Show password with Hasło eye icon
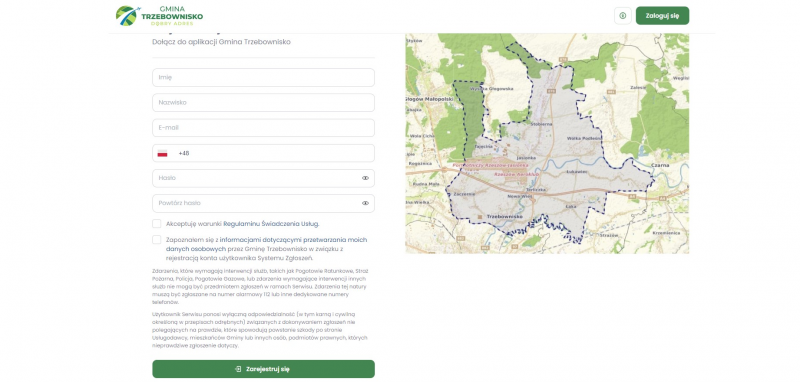Screen dimensions: 800x382 pos(365,179)
